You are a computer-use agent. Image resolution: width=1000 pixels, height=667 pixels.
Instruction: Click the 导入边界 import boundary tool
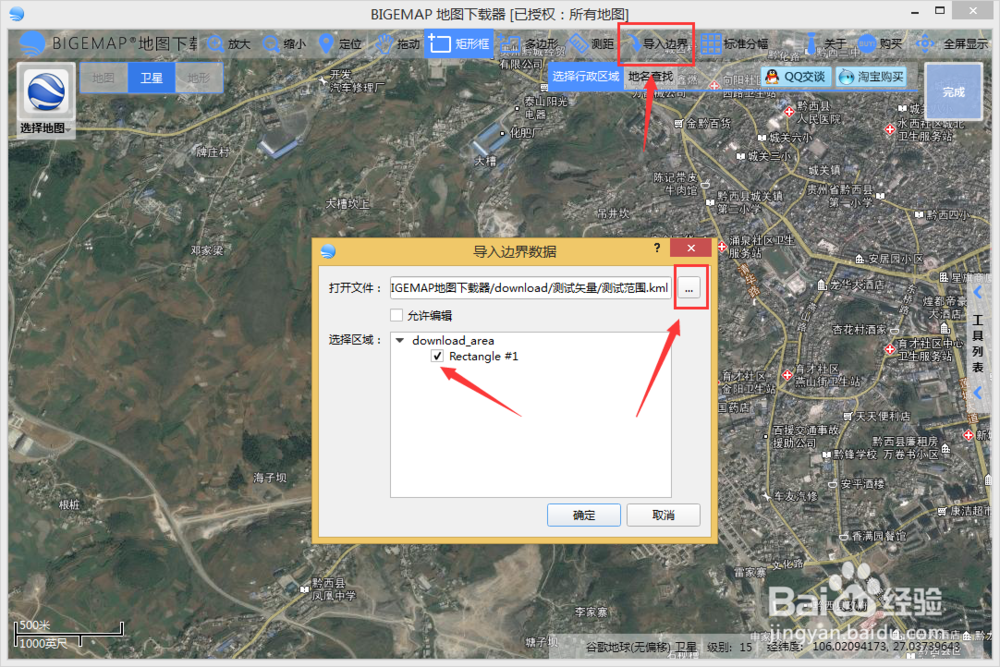(x=656, y=43)
